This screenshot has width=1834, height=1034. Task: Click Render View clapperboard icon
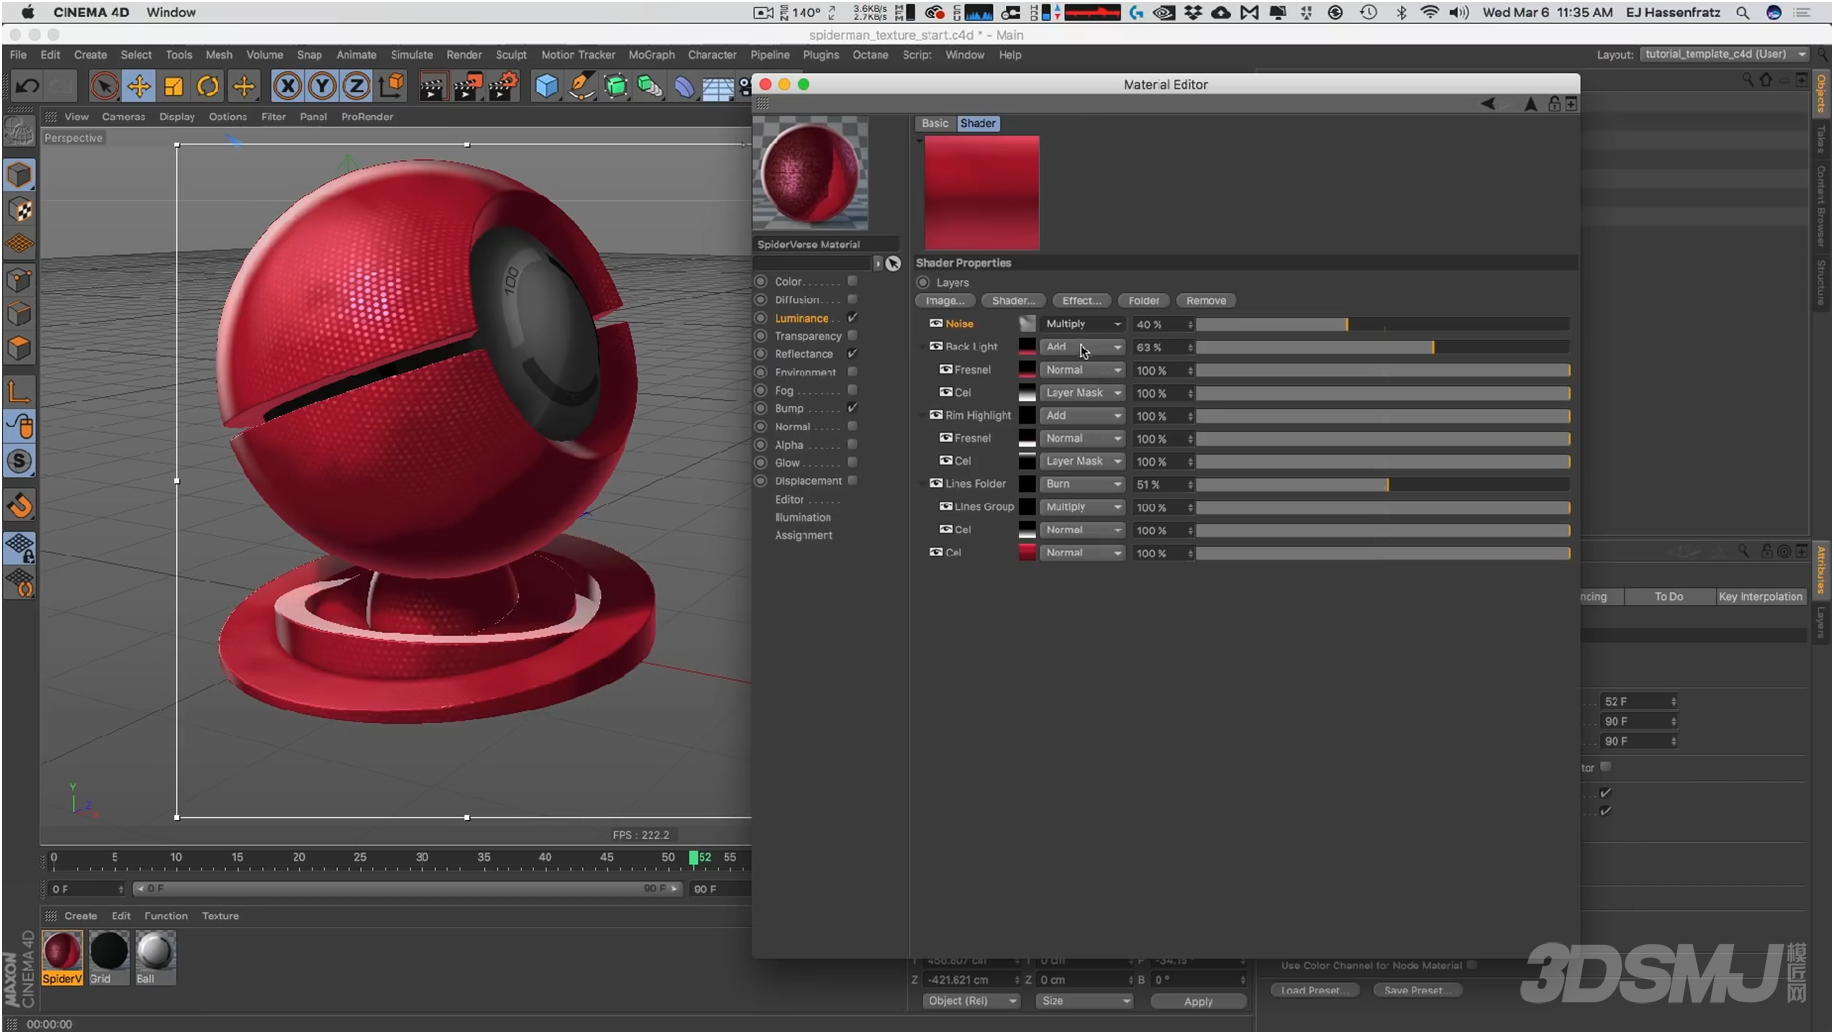(432, 86)
